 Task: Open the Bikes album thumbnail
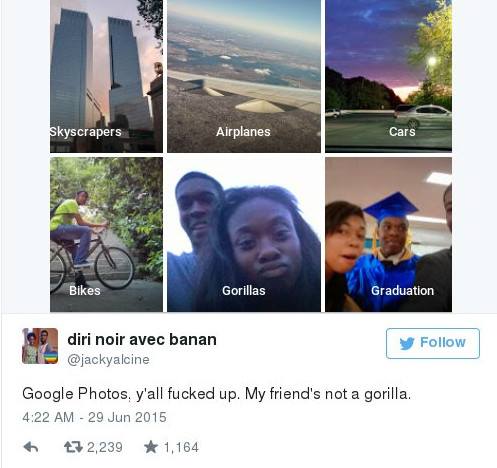(106, 235)
